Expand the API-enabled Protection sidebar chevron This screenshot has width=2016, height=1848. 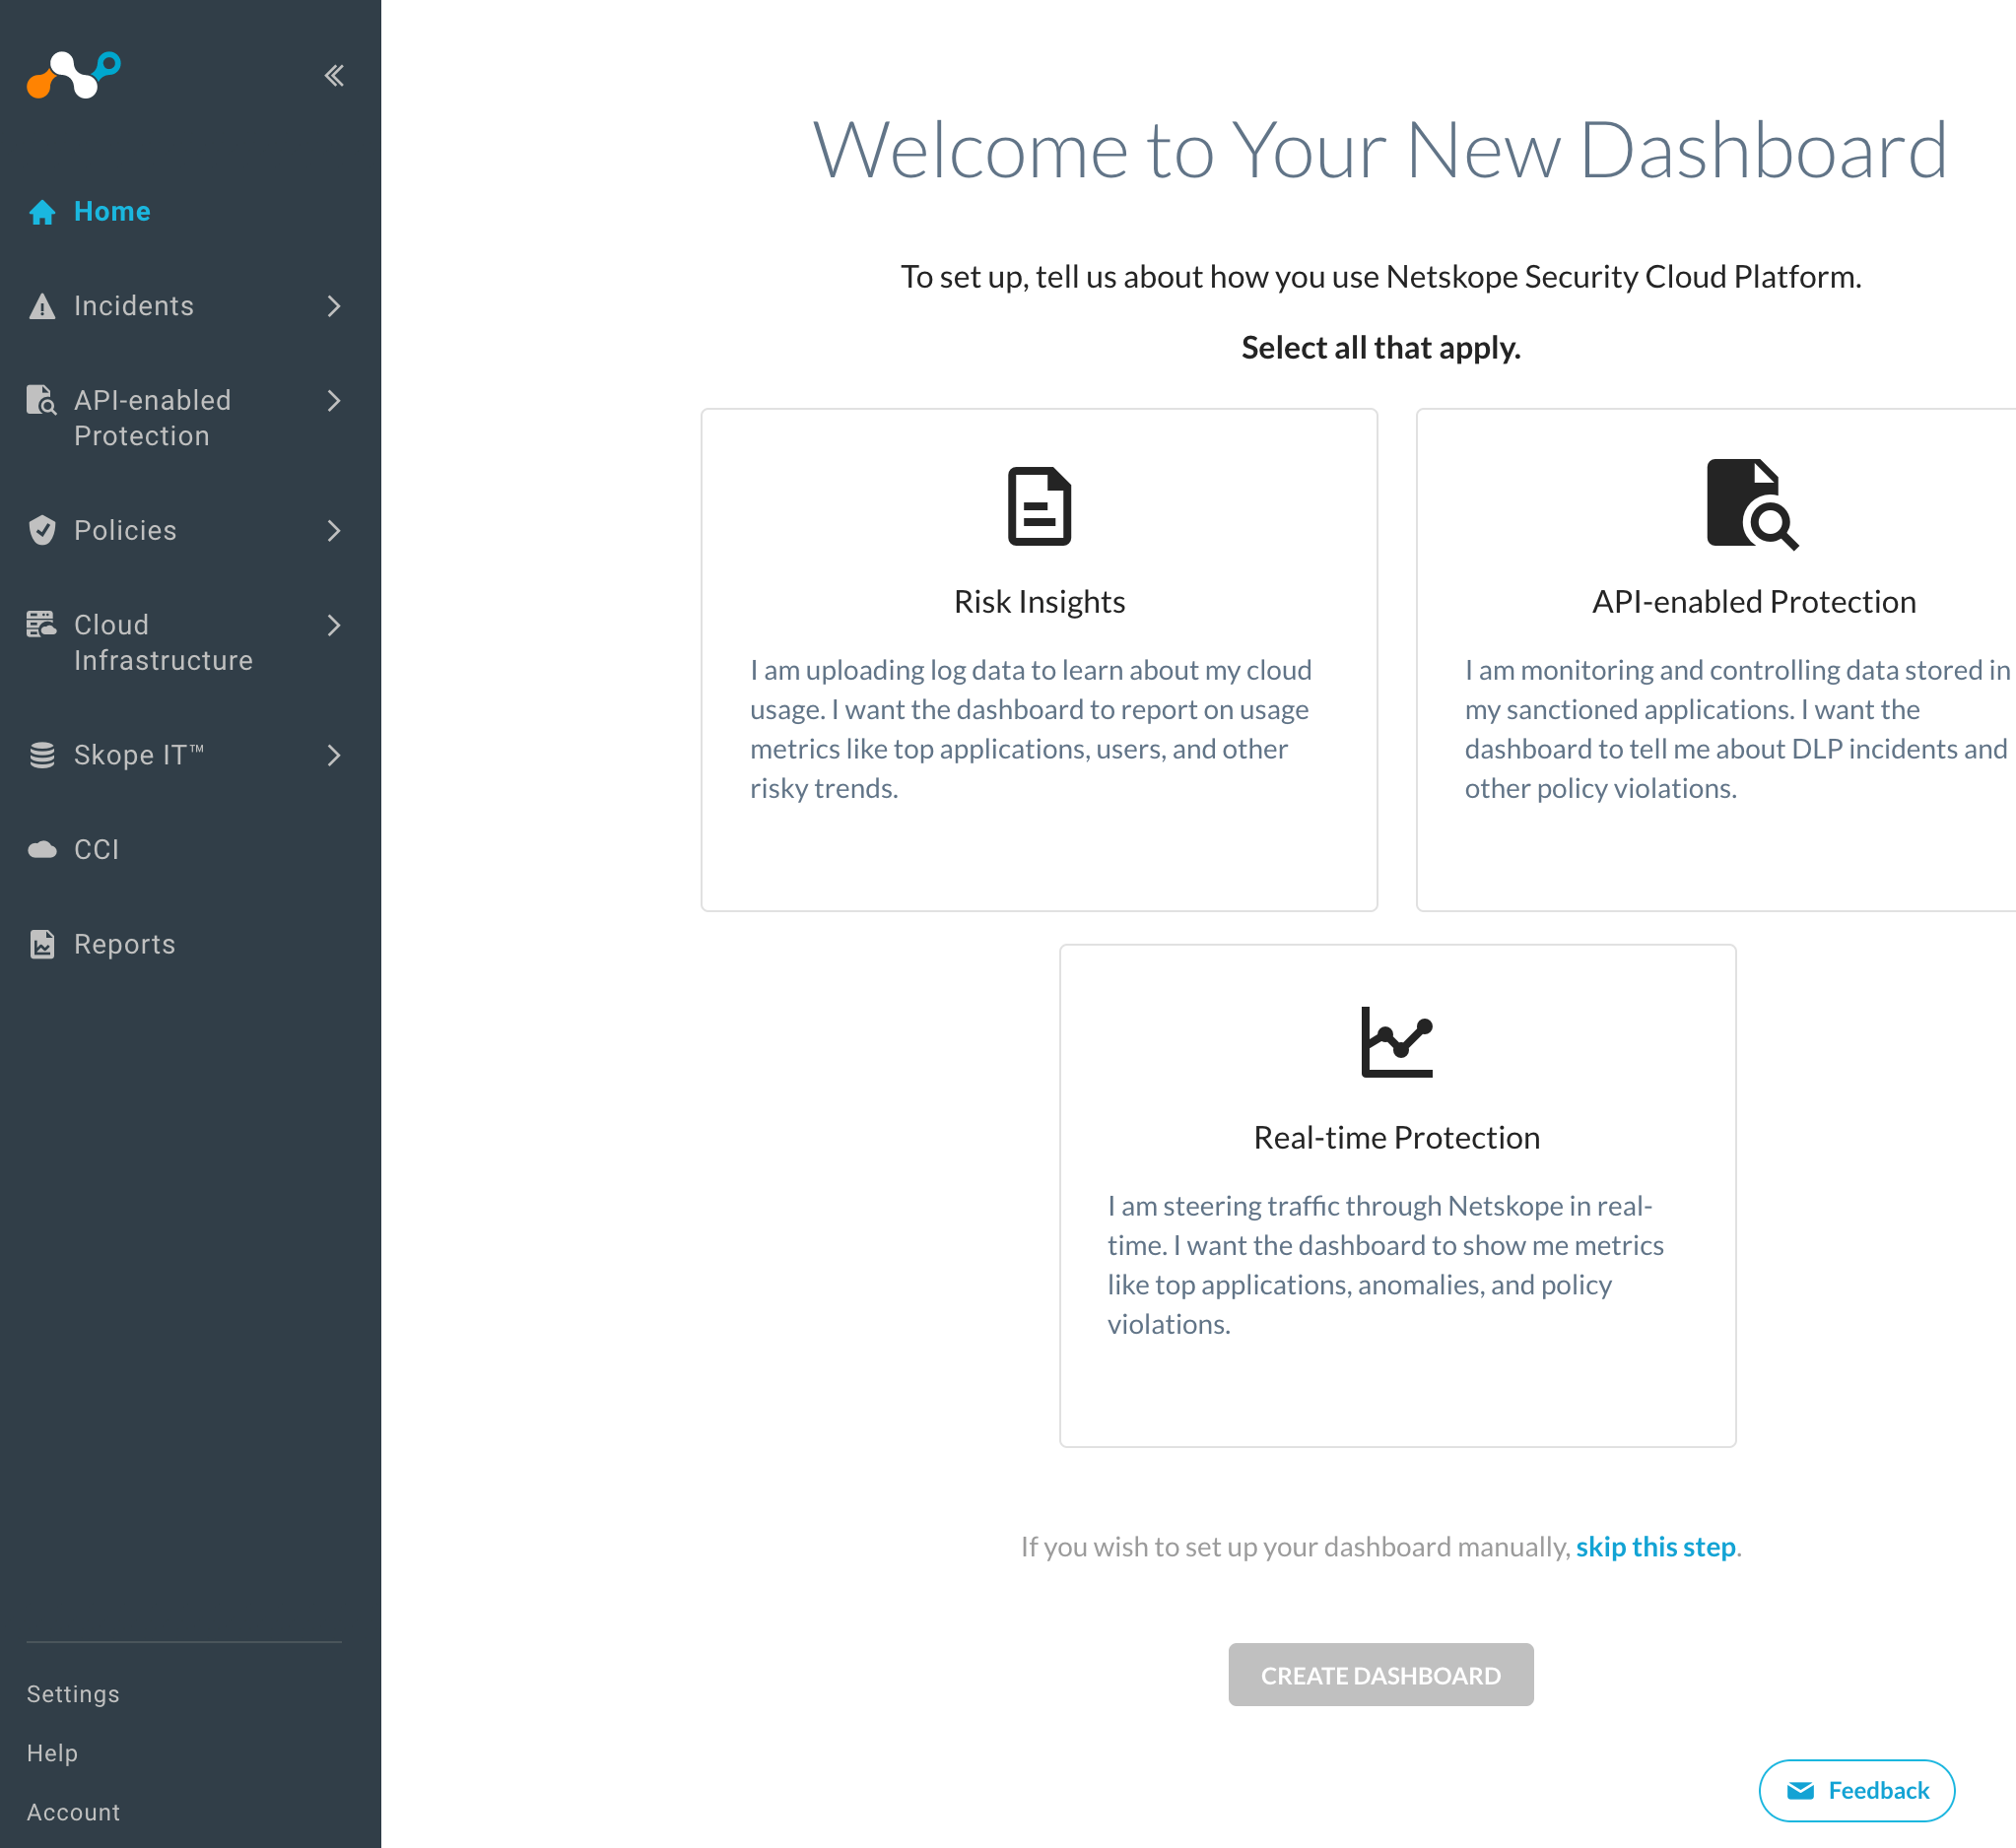coord(334,400)
